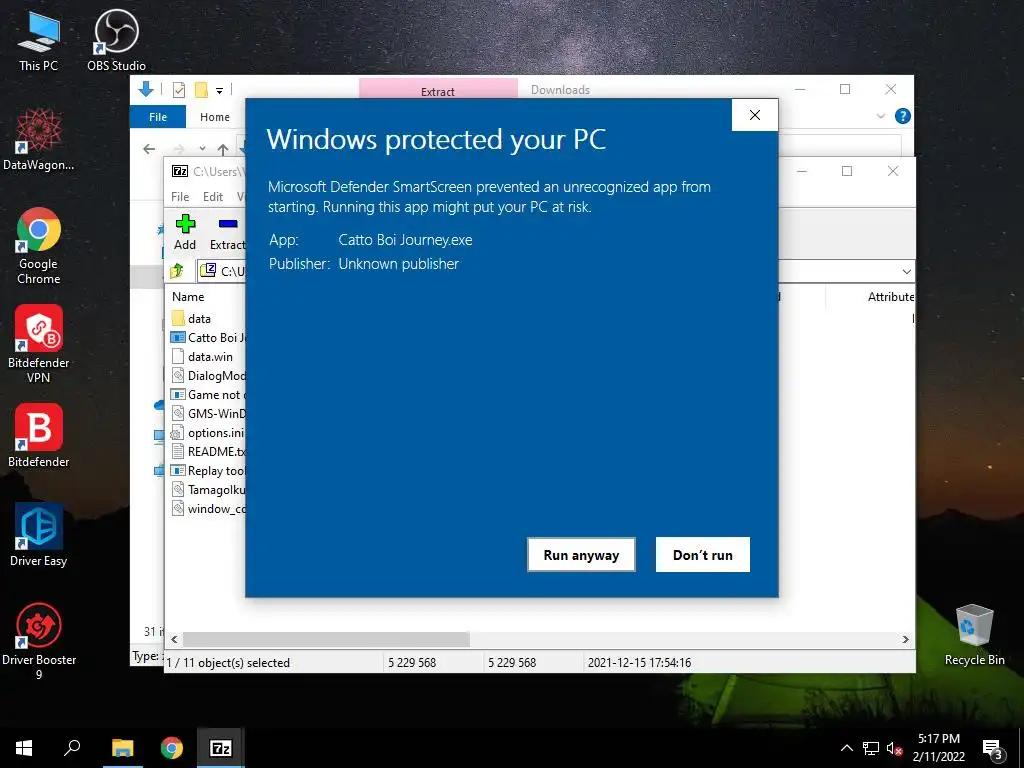Open Bitdefender desktop shortcut
The width and height of the screenshot is (1024, 768).
[x=39, y=436]
